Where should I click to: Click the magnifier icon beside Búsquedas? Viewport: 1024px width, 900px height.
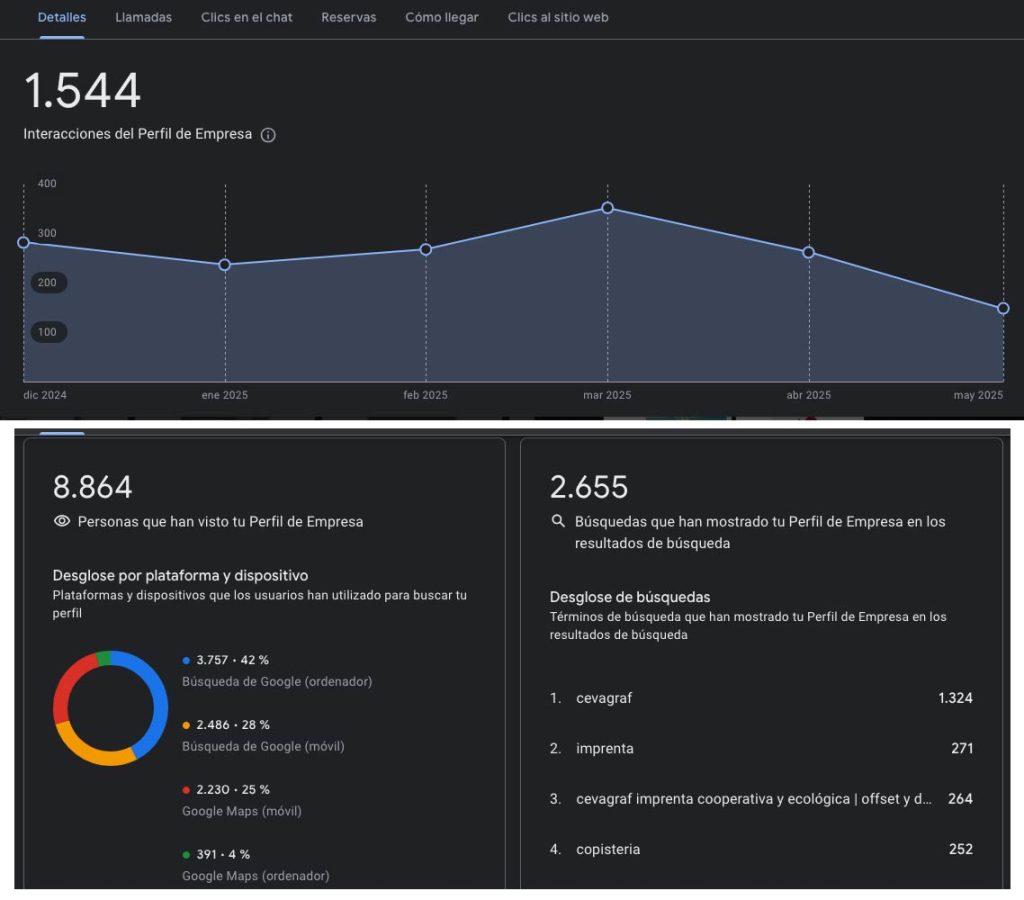558,521
